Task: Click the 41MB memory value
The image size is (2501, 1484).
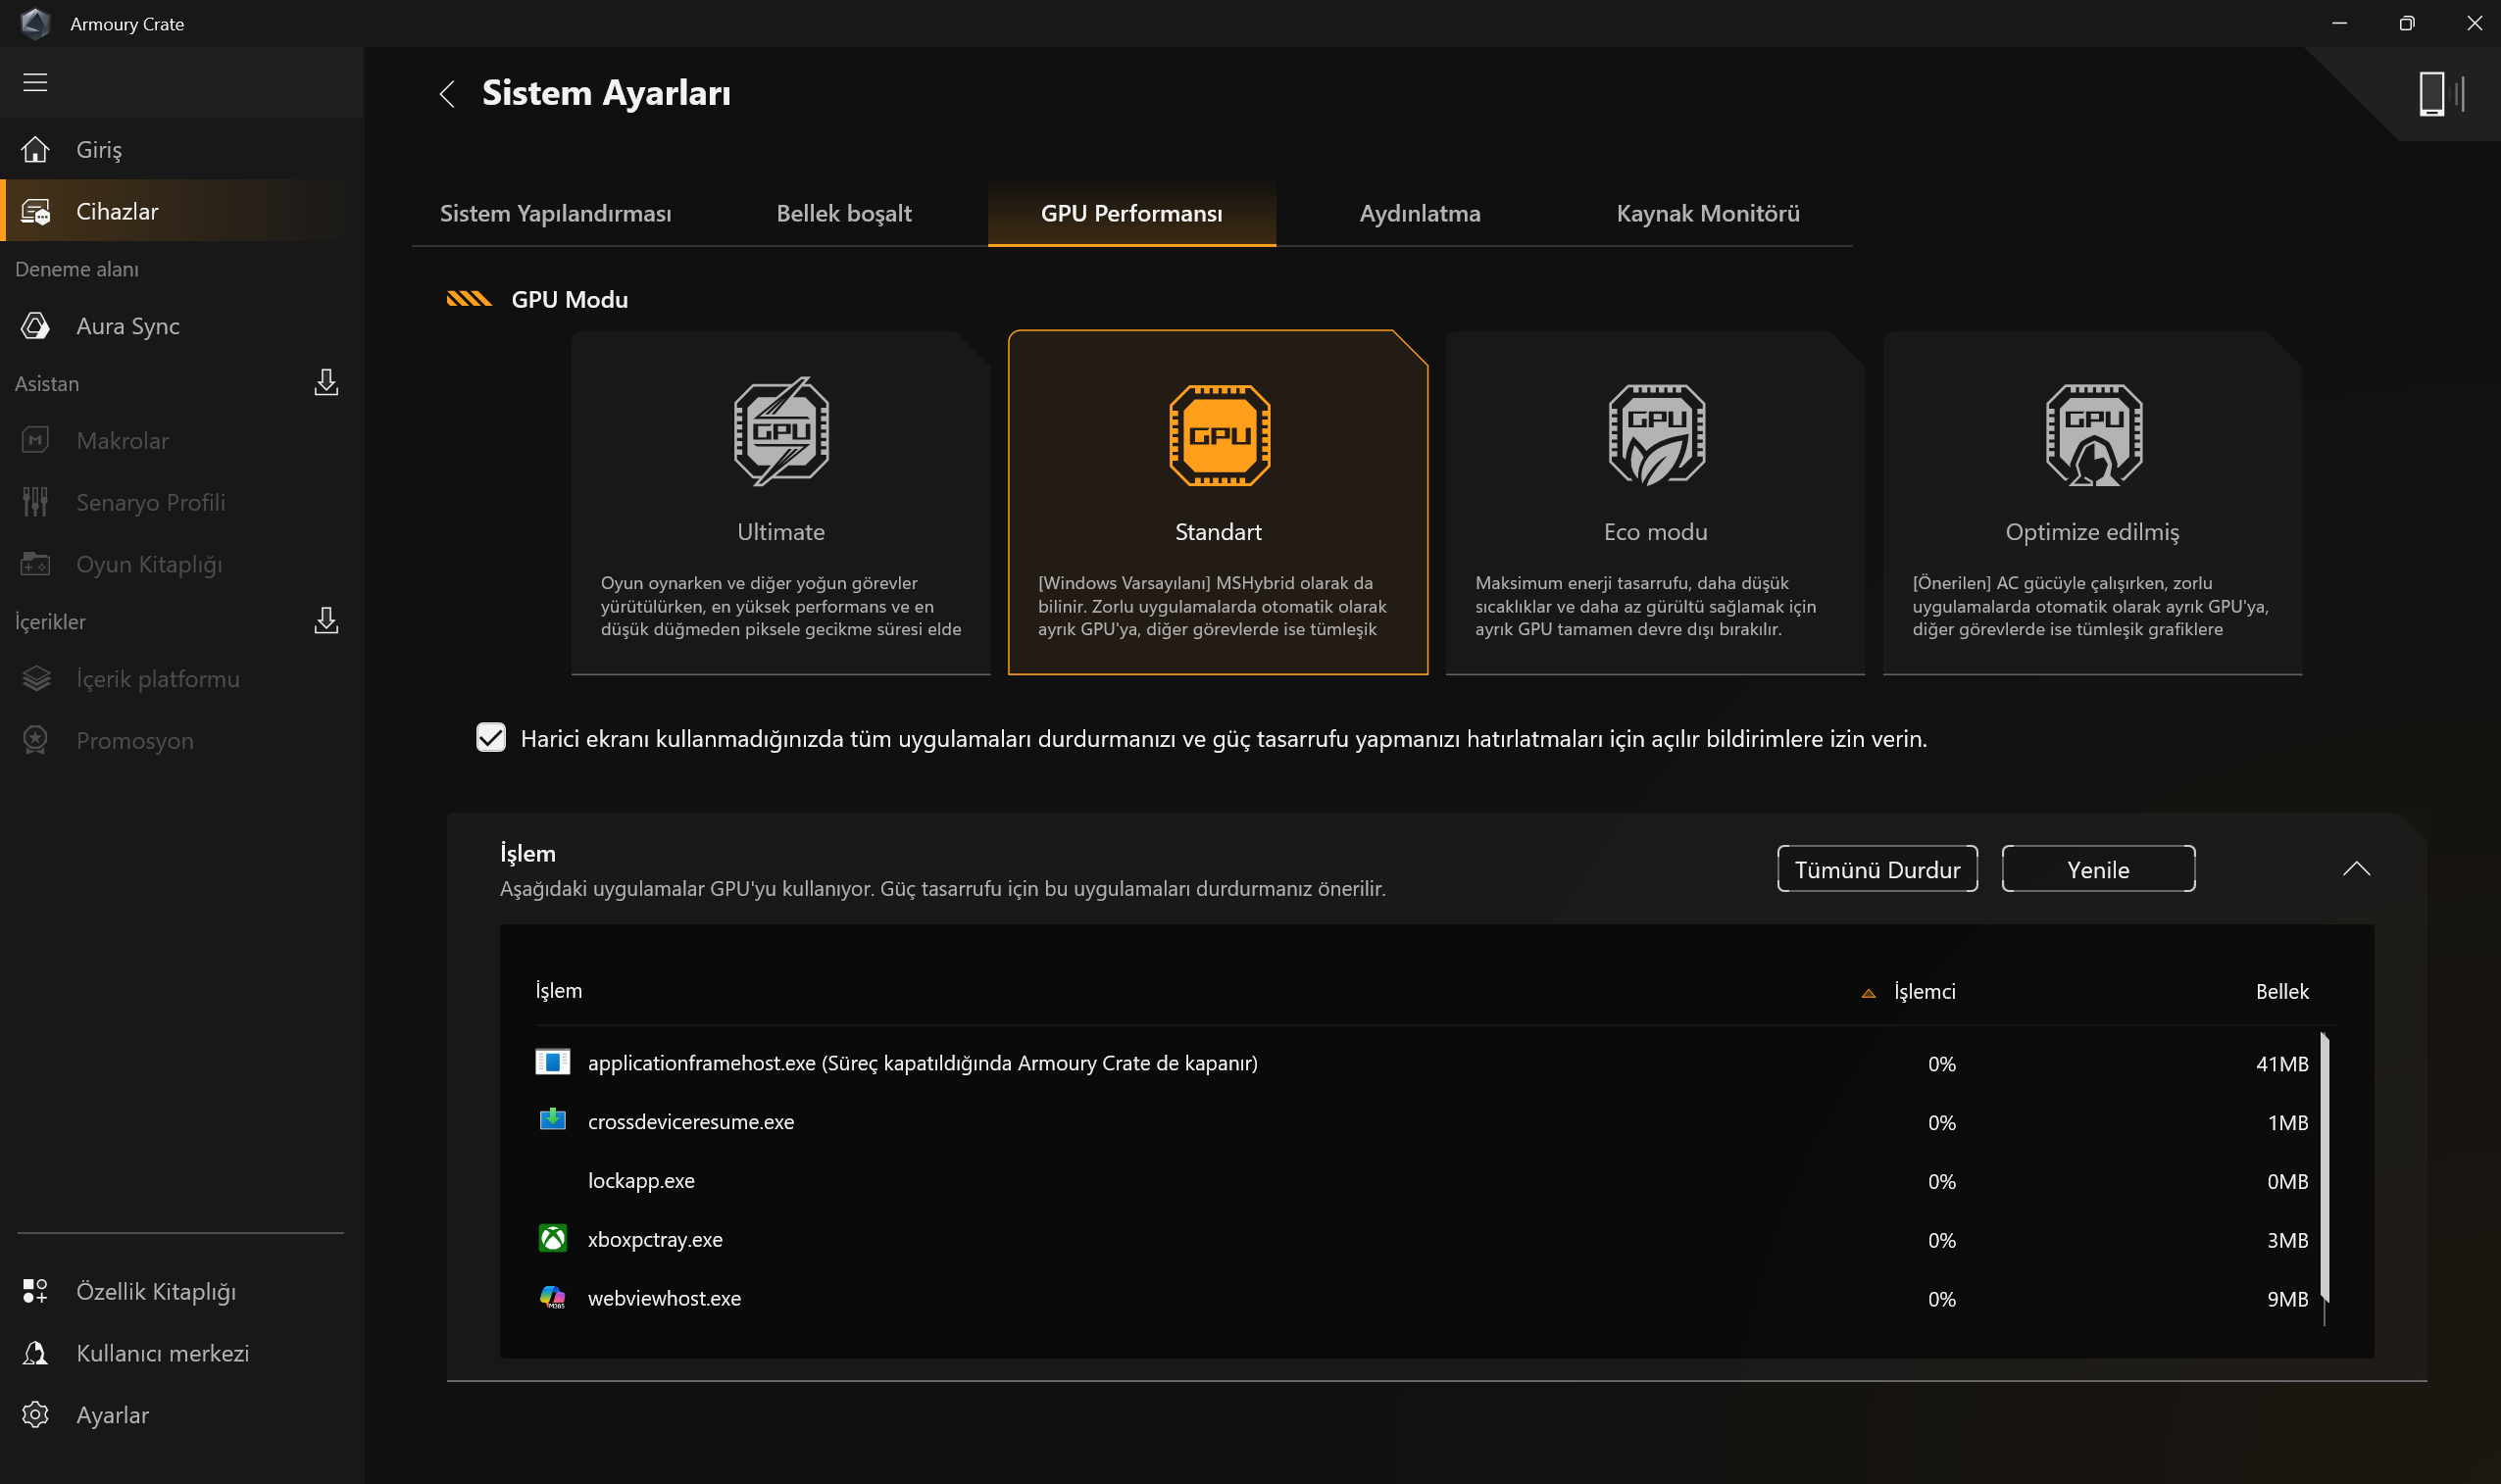Action: pos(2282,1064)
